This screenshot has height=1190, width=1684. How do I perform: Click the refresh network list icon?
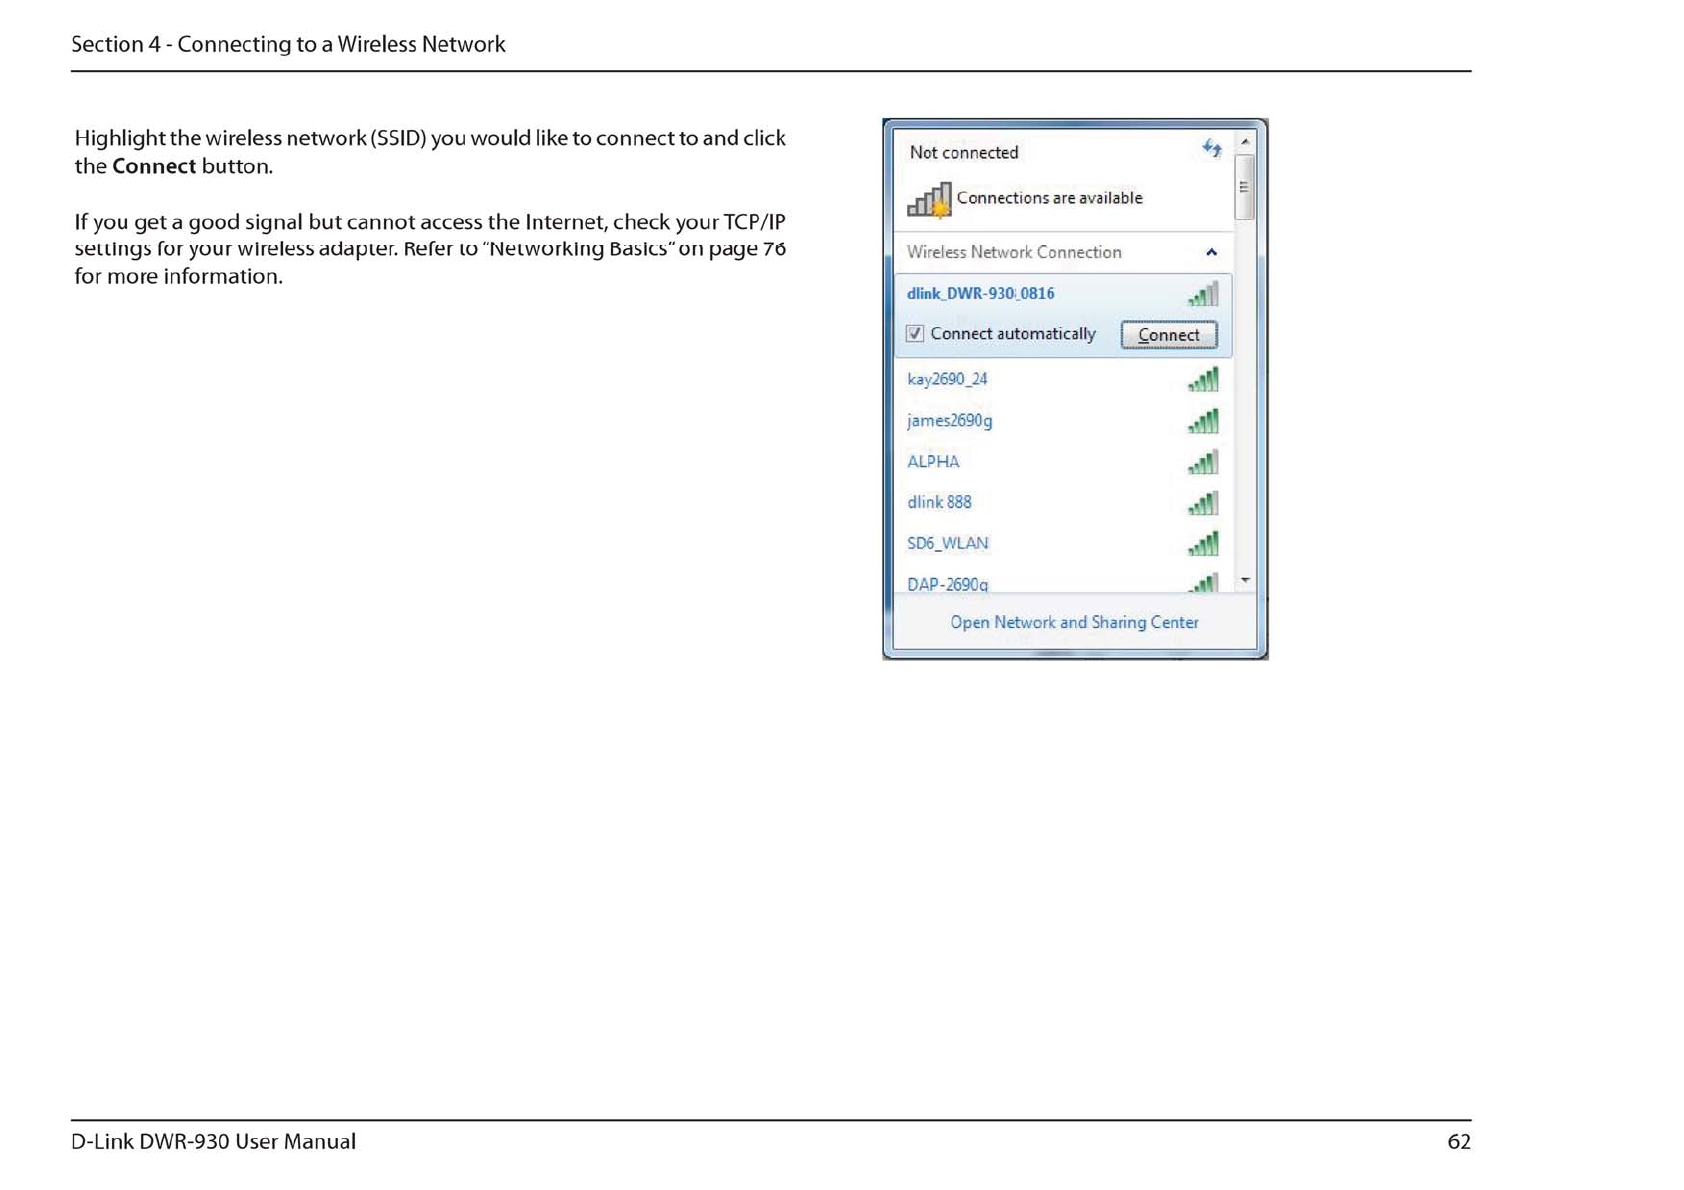[1212, 149]
